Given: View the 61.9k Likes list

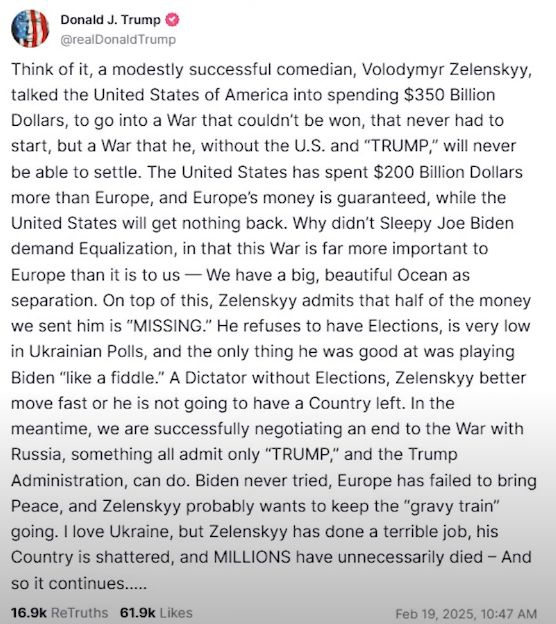Looking at the screenshot, I should [x=156, y=612].
